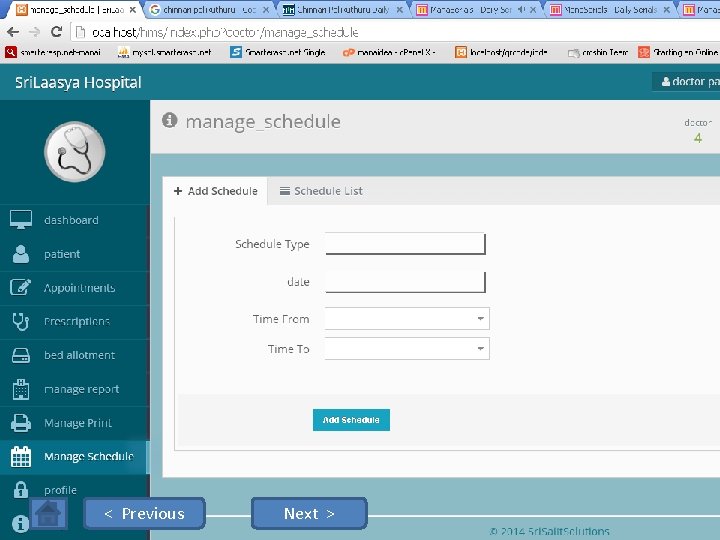Click the list icon on Schedule List tab
The height and width of the screenshot is (540, 720).
click(x=285, y=191)
